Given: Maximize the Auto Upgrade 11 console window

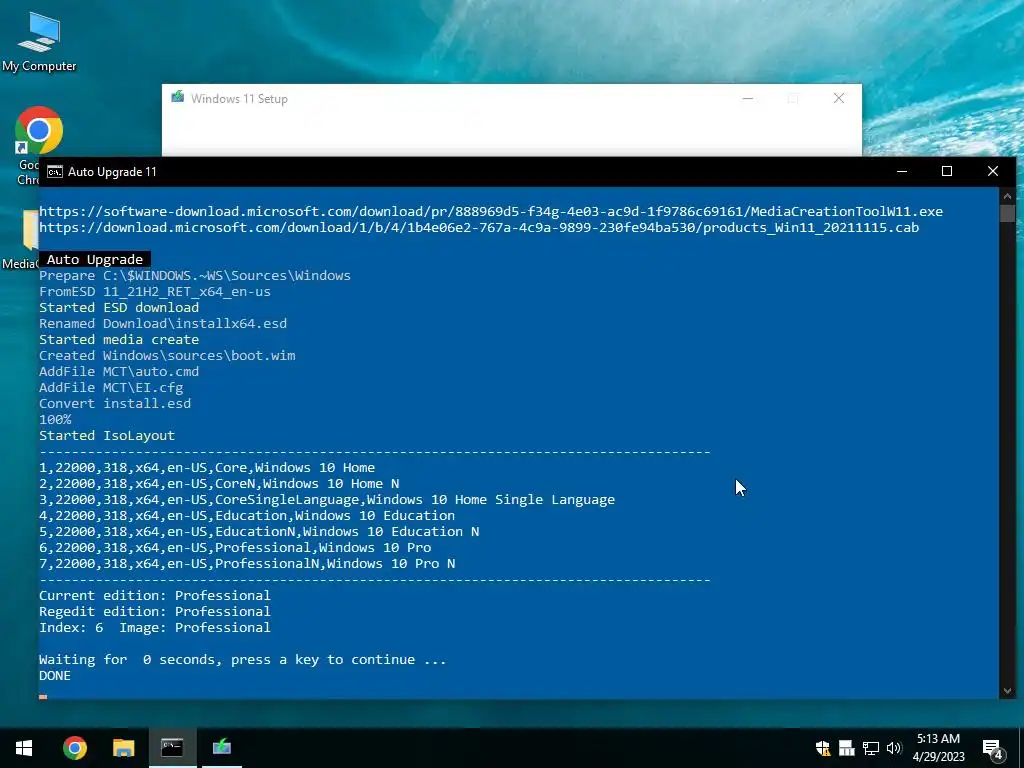Looking at the screenshot, I should click(947, 171).
